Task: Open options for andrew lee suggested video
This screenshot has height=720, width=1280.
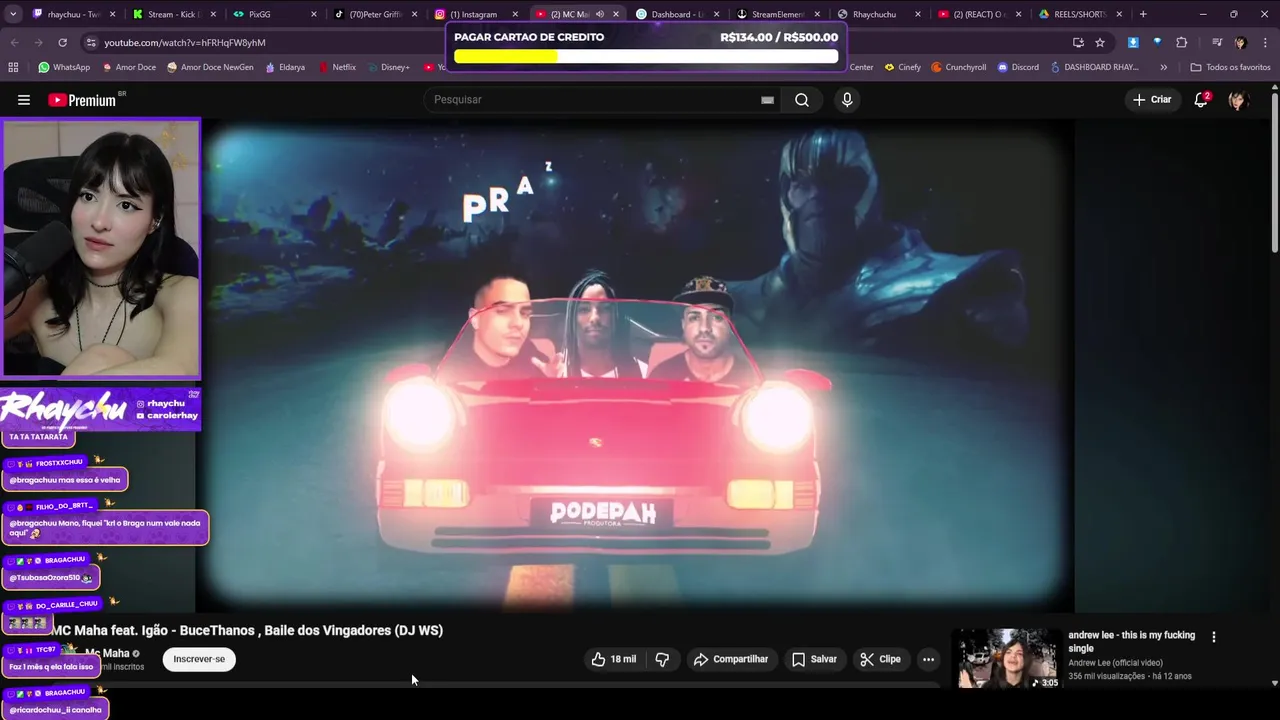Action: [1214, 637]
